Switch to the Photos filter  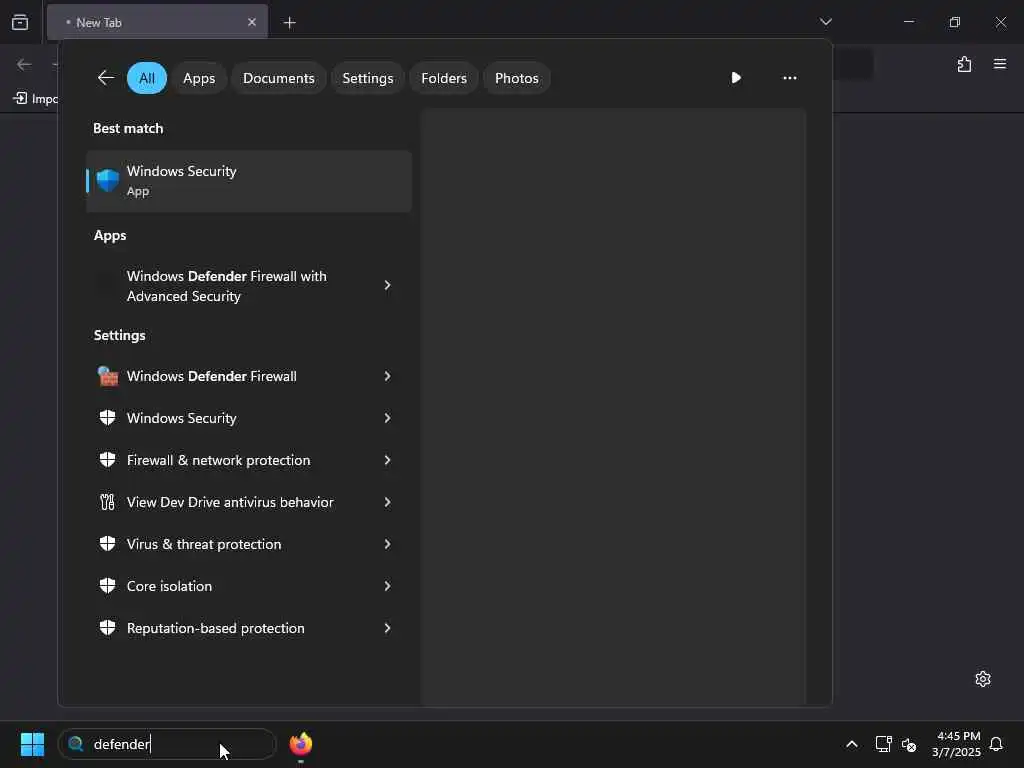[517, 78]
